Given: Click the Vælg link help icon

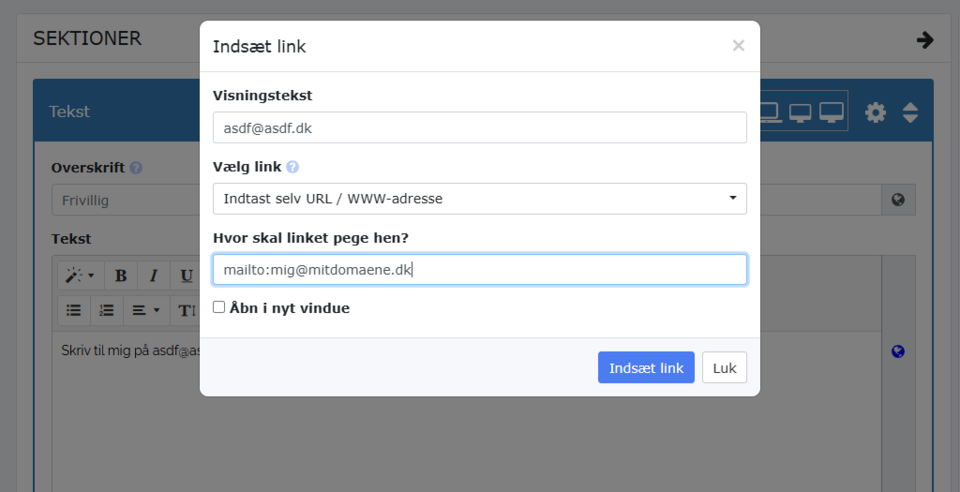Looking at the screenshot, I should pos(293,167).
